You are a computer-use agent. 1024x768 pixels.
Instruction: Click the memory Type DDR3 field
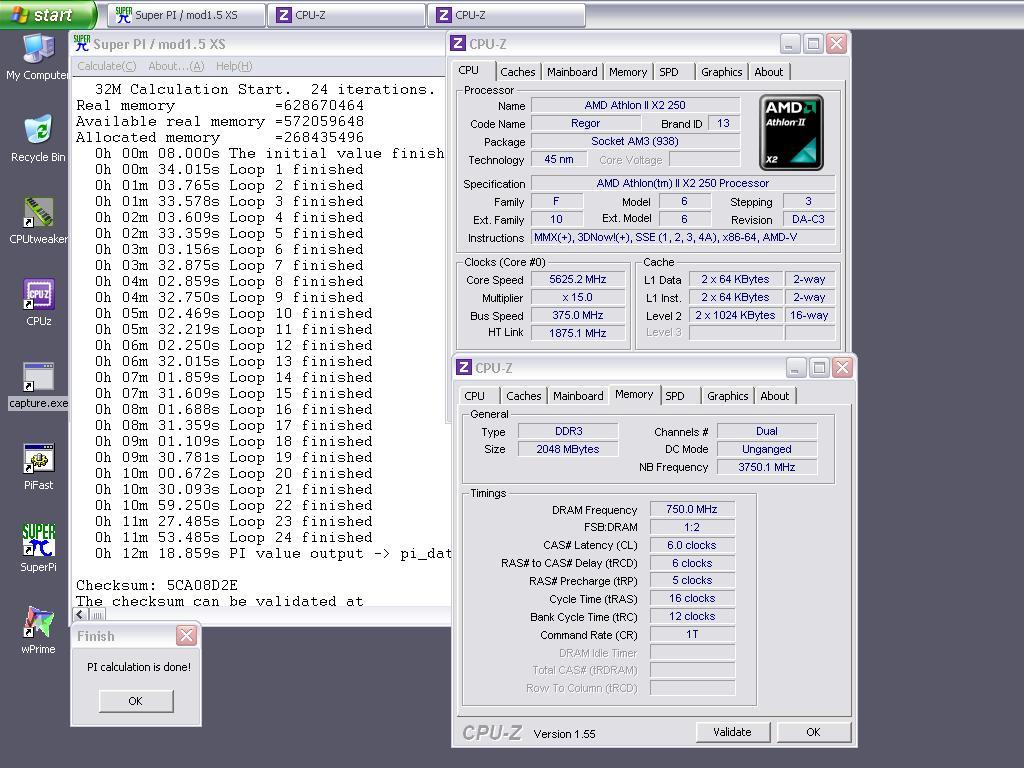[568, 431]
